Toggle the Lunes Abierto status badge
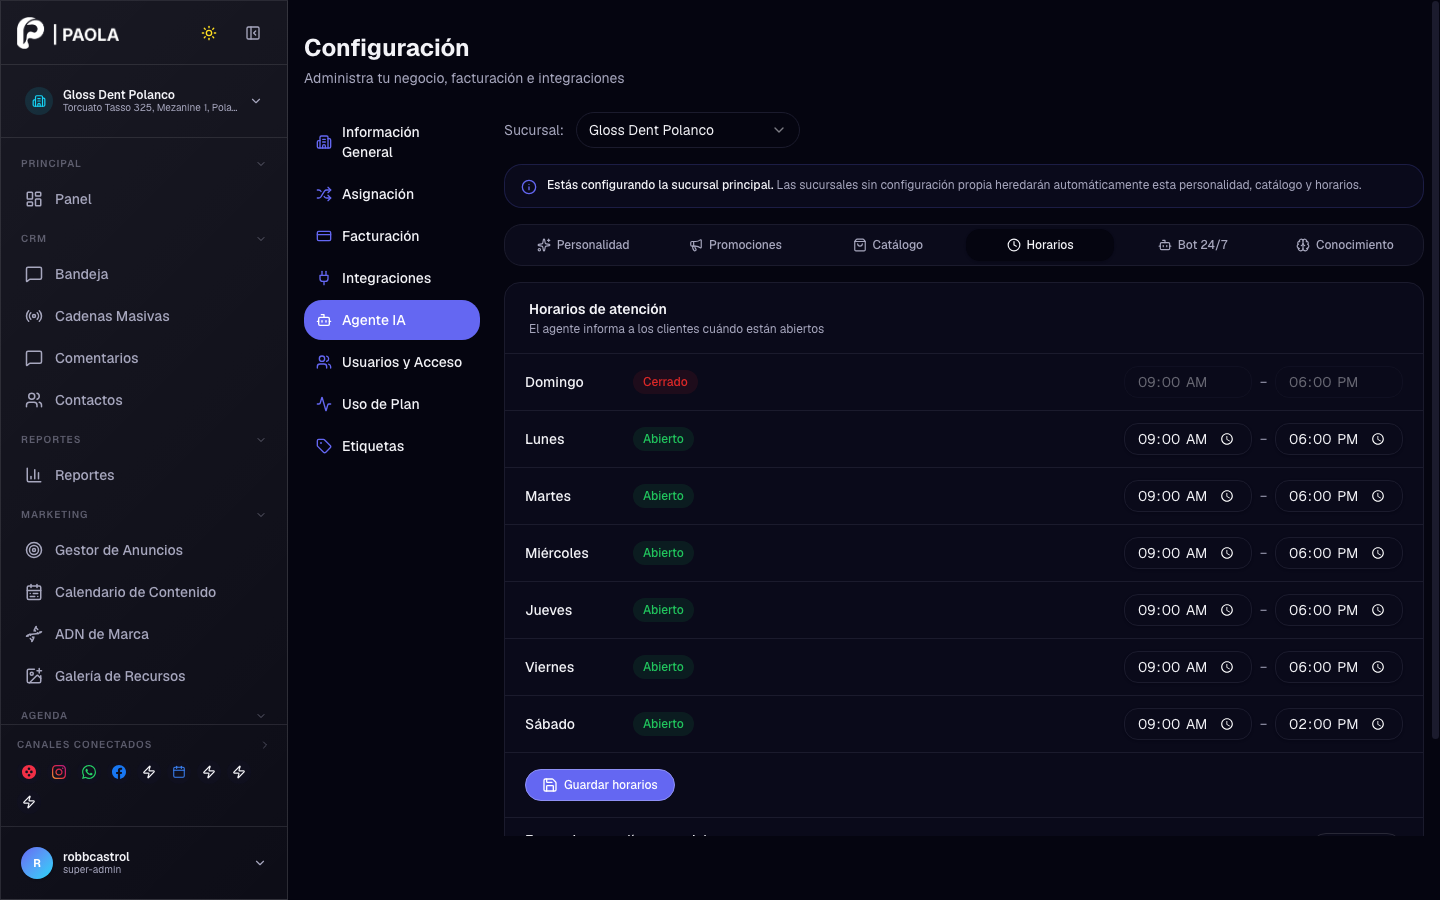 point(663,439)
